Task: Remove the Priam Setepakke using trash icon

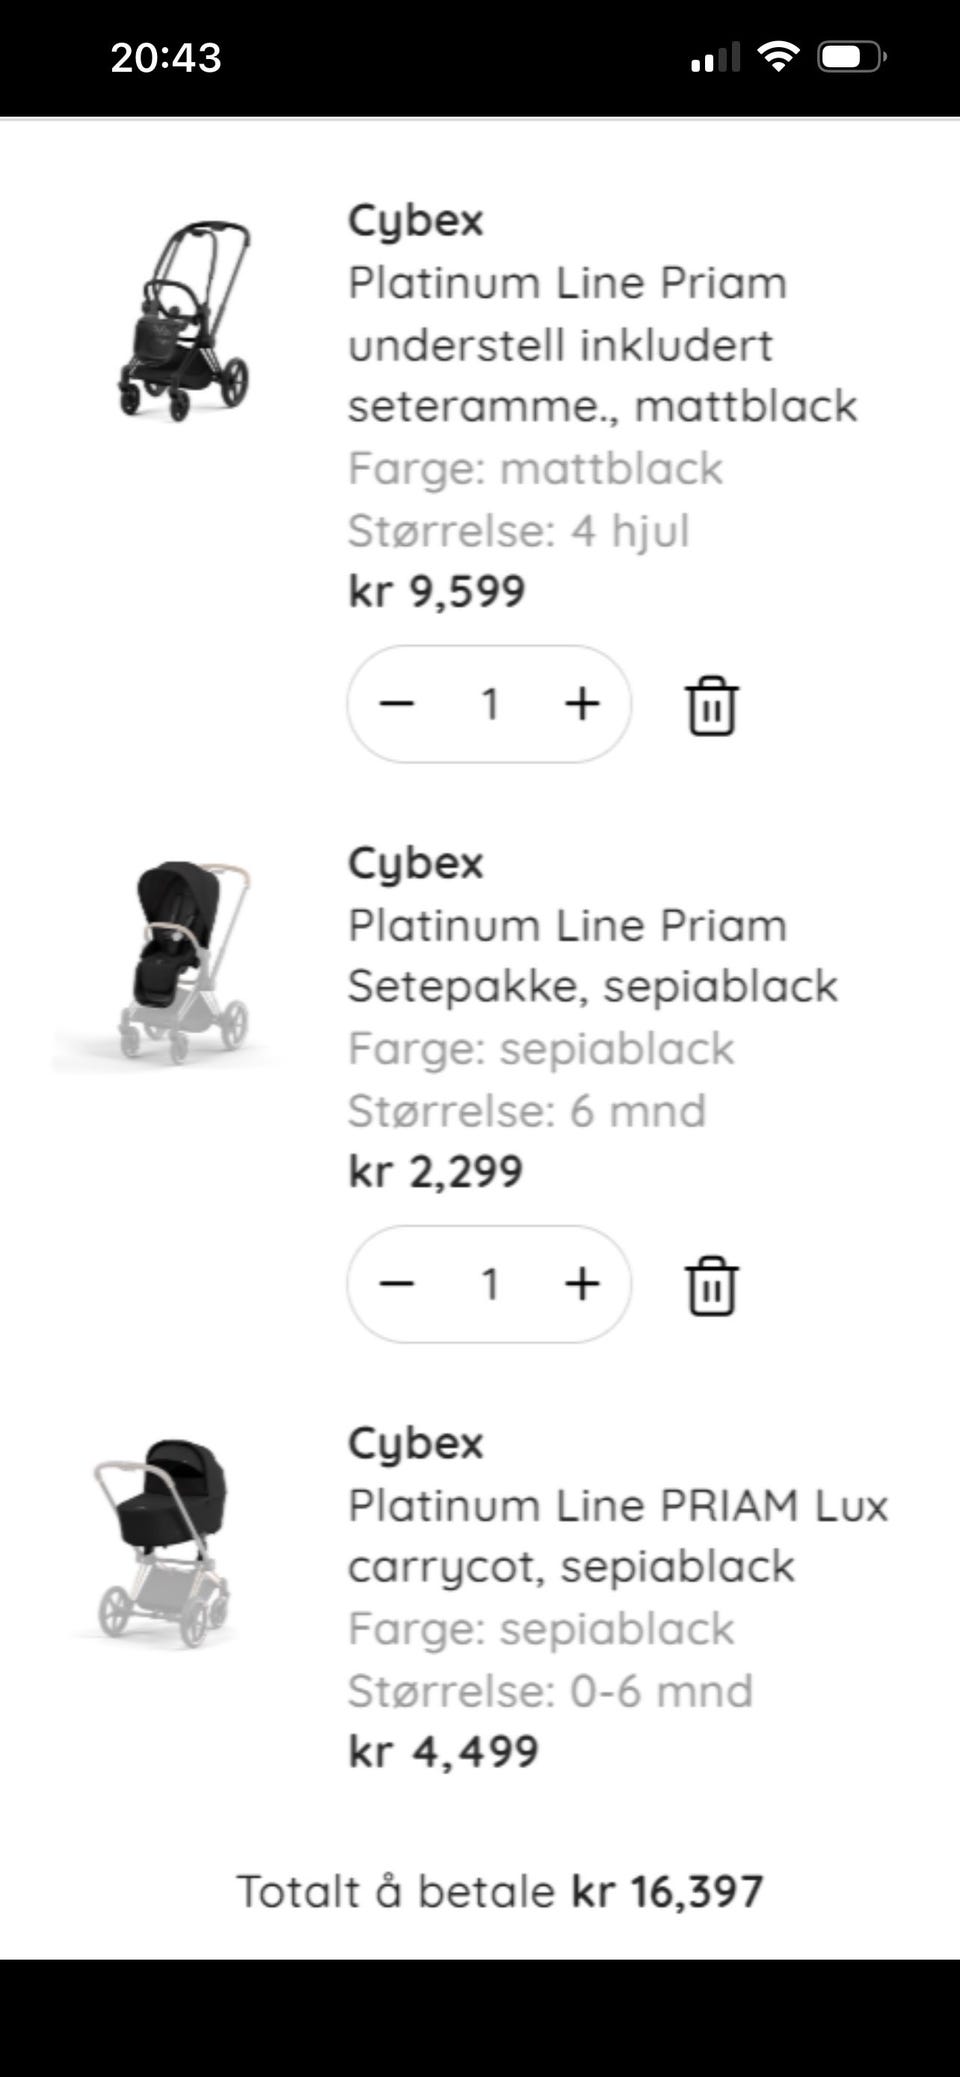Action: [x=711, y=1286]
